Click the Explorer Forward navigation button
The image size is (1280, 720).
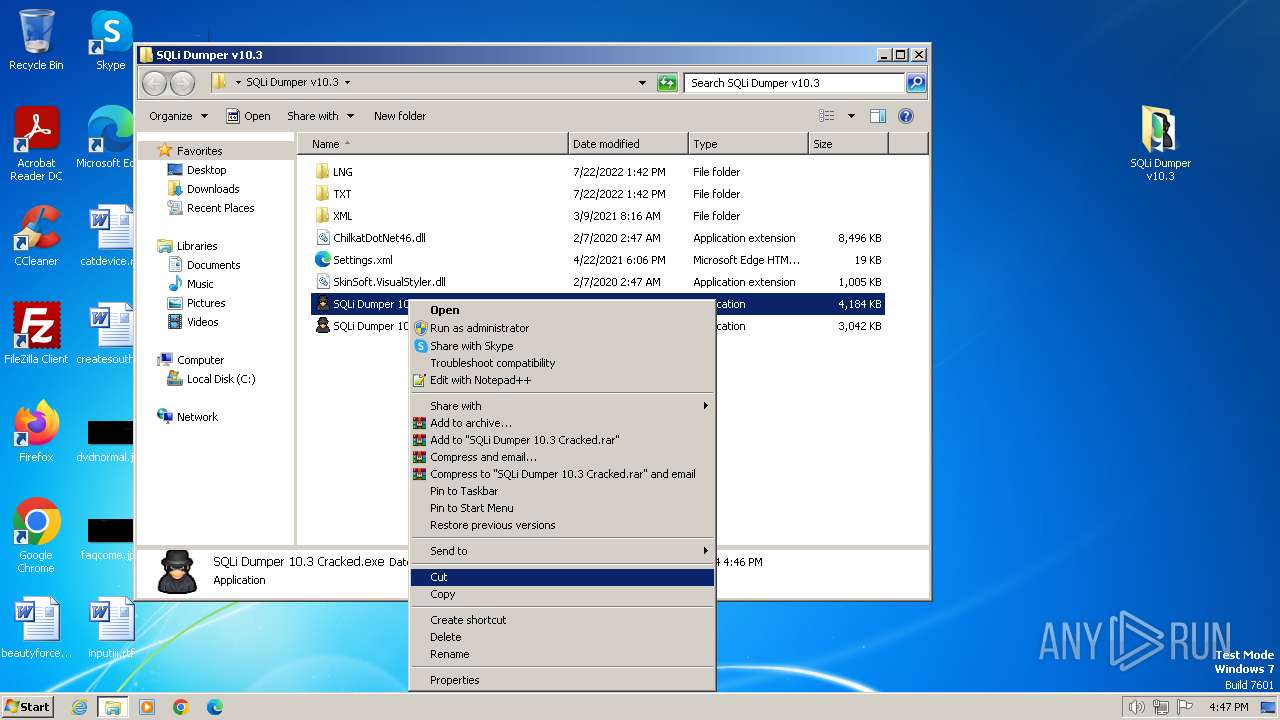[182, 83]
